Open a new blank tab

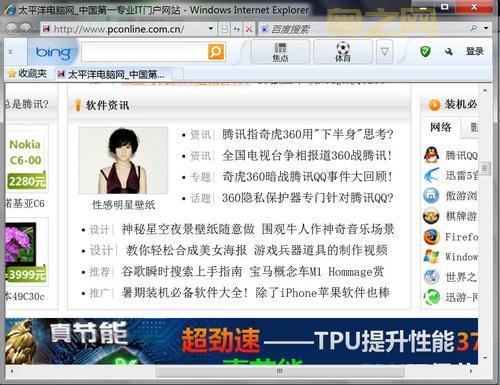(177, 74)
